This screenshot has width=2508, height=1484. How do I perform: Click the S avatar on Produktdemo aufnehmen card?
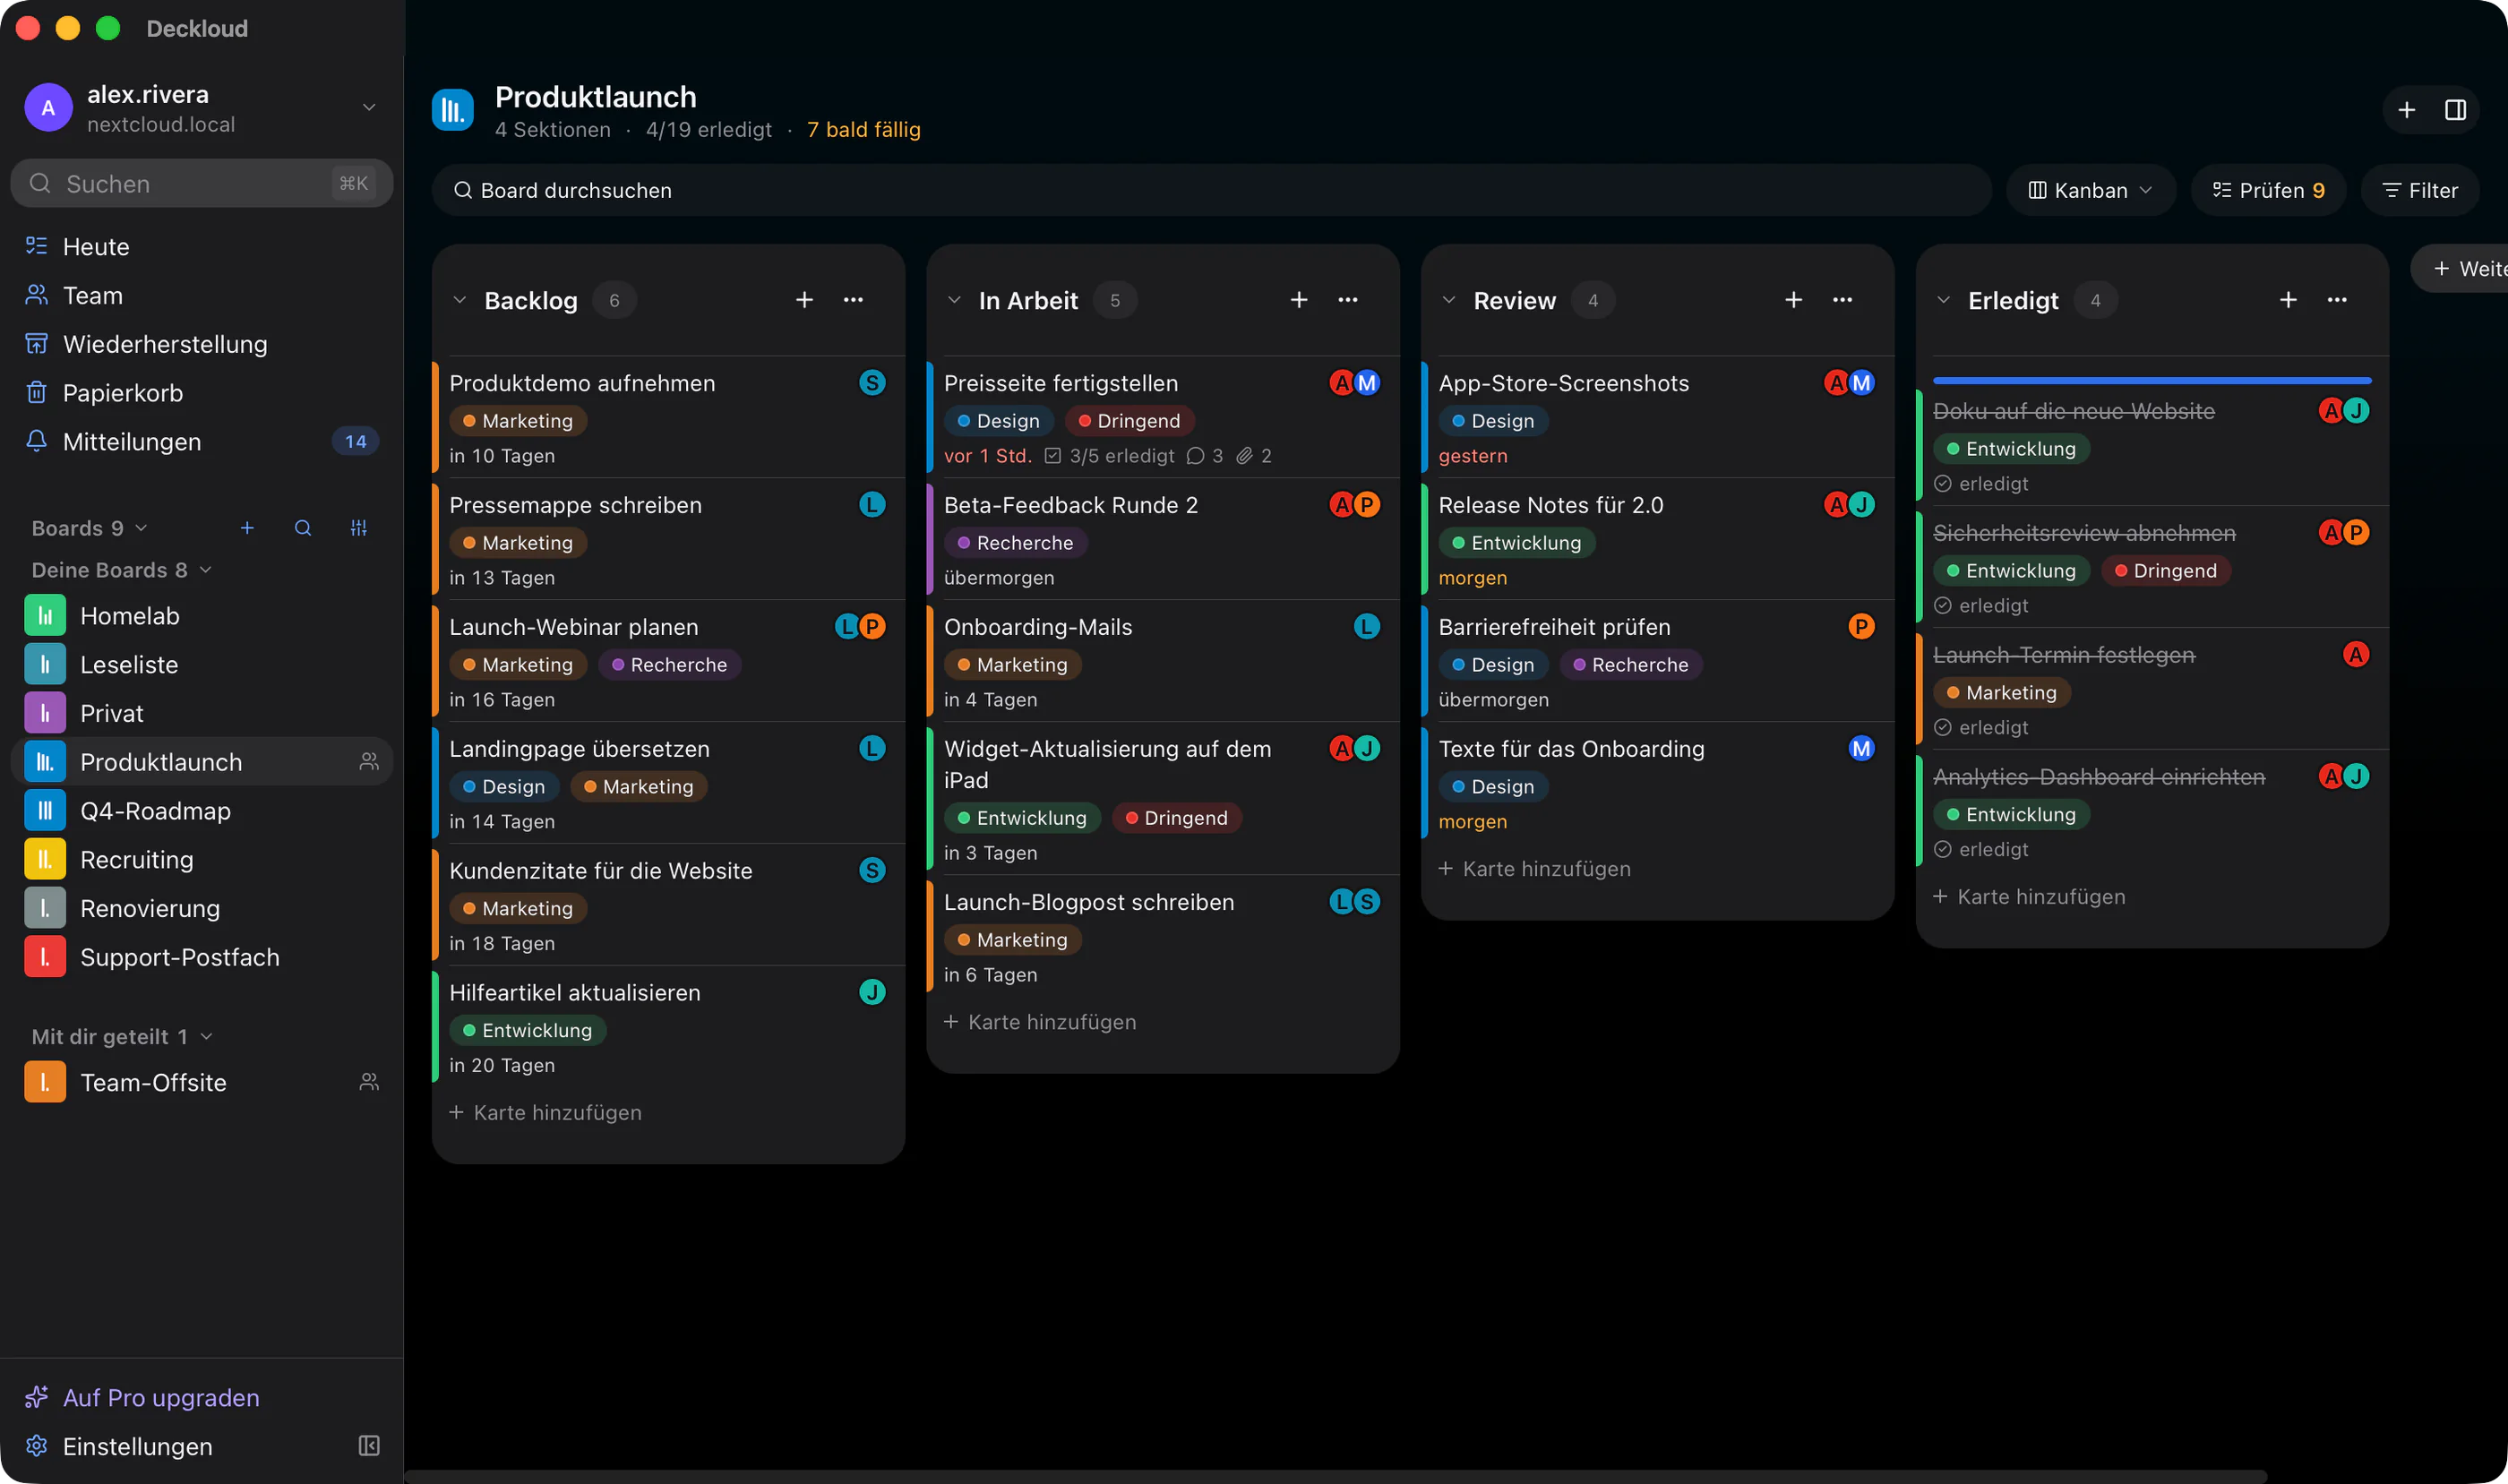point(872,383)
